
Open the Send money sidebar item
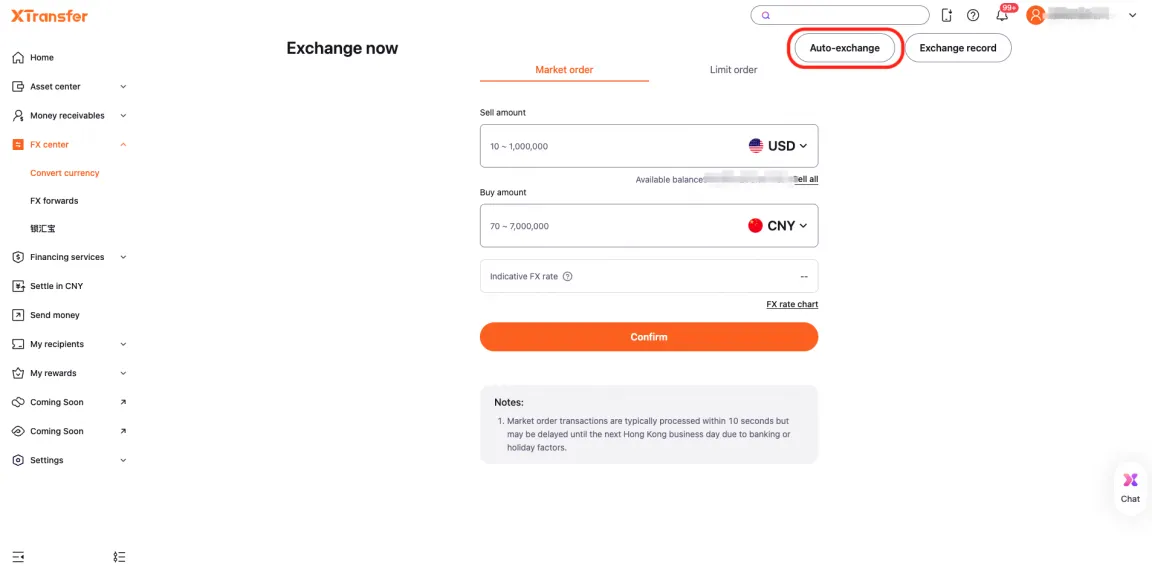coord(54,315)
